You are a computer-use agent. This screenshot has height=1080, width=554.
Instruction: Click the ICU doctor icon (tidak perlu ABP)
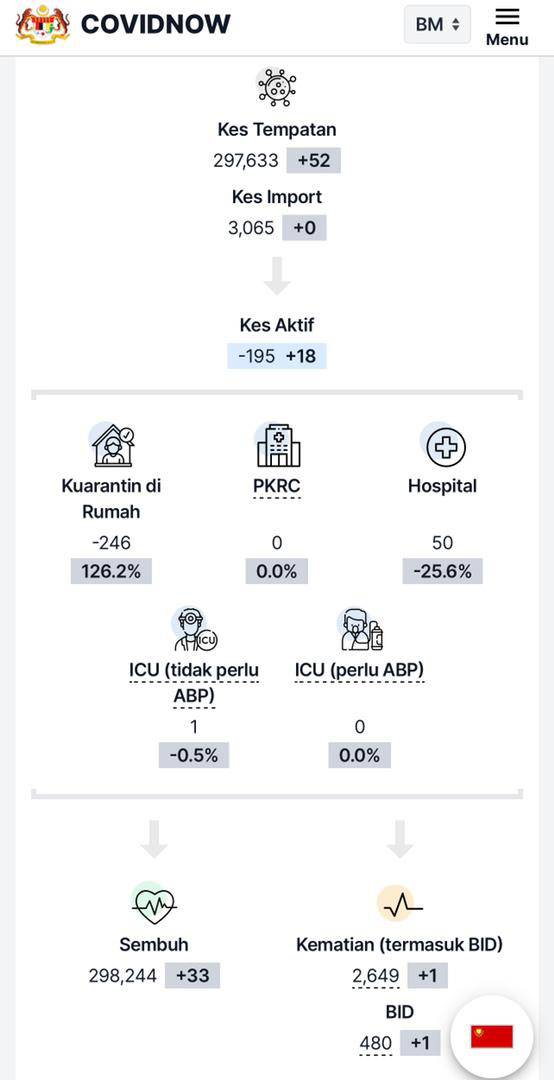click(x=194, y=629)
